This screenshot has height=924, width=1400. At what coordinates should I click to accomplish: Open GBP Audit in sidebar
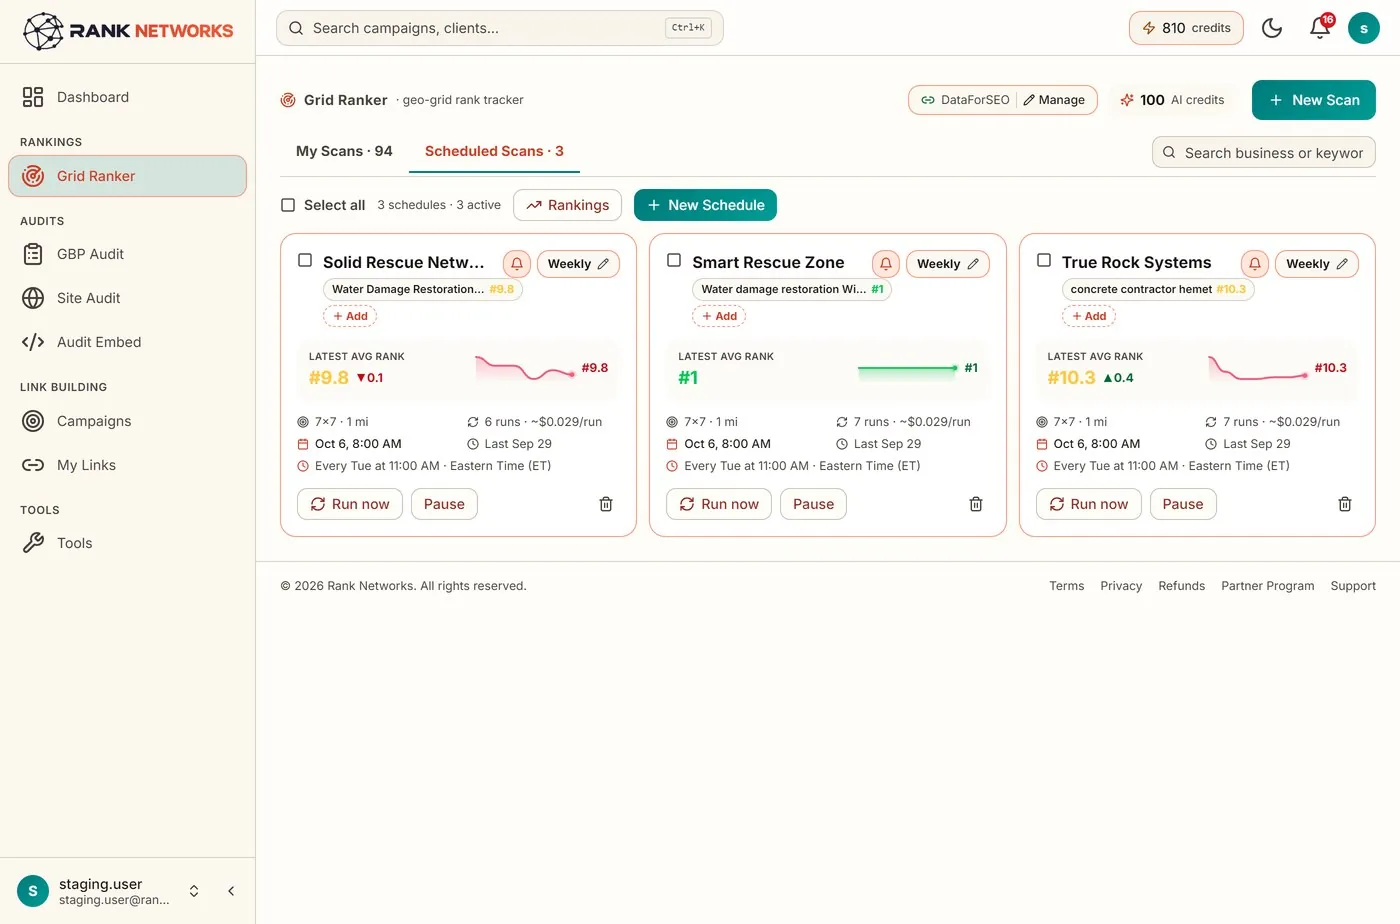[x=127, y=254]
